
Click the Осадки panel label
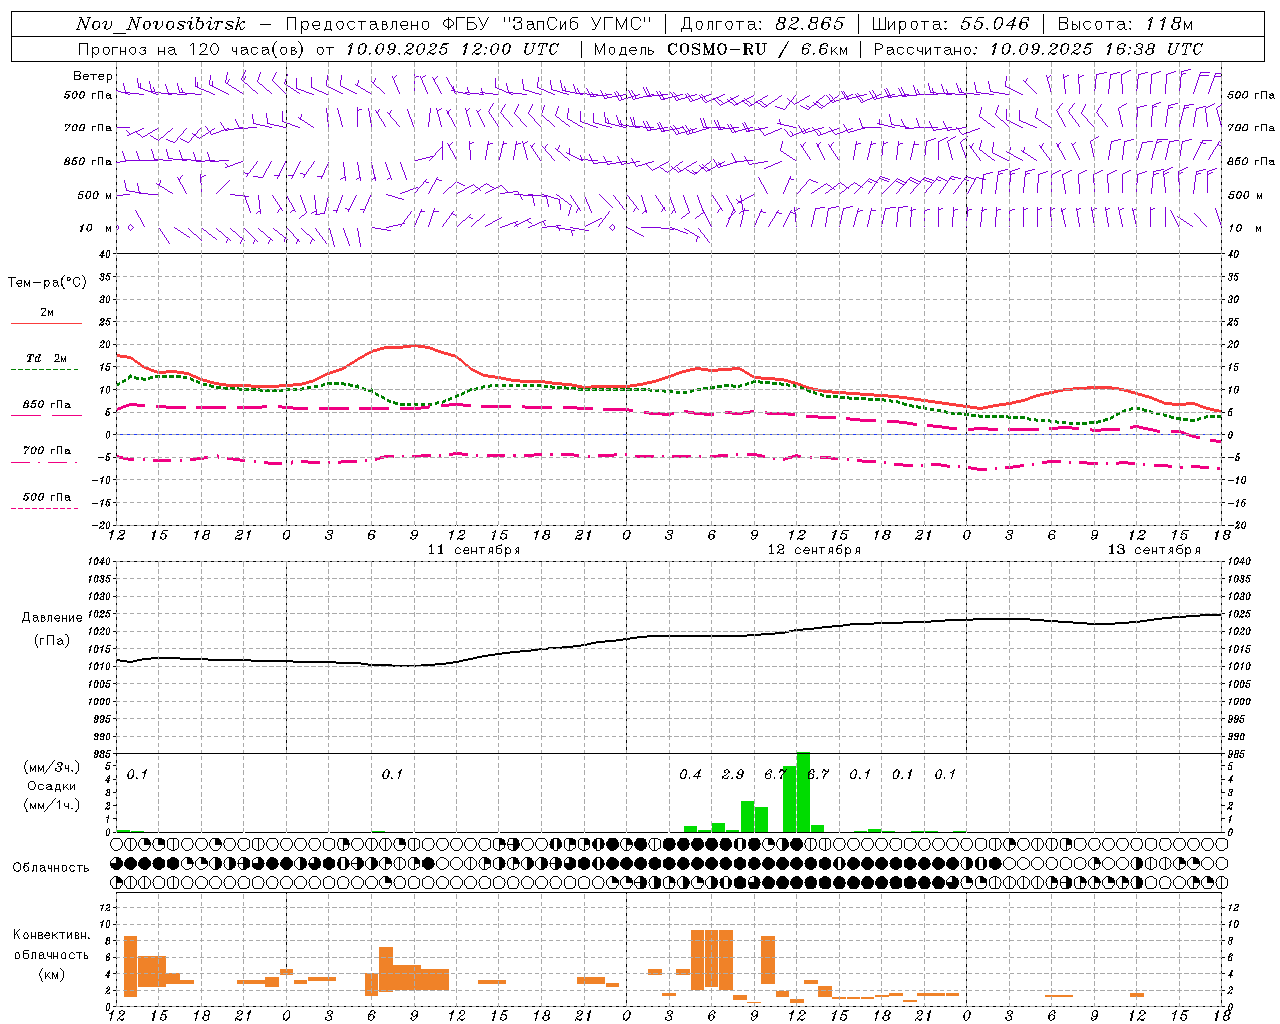pyautogui.click(x=52, y=786)
